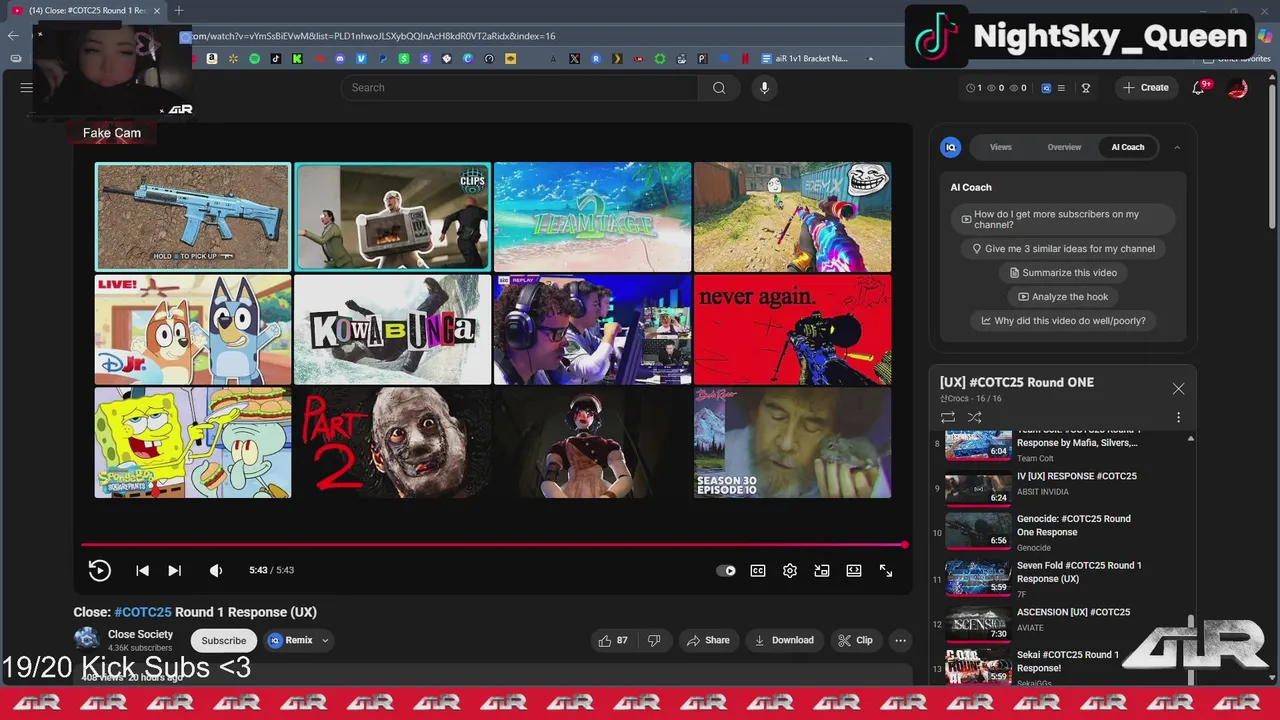Image resolution: width=1280 pixels, height=720 pixels.
Task: Go to the previous video in playlist
Action: tap(142, 570)
